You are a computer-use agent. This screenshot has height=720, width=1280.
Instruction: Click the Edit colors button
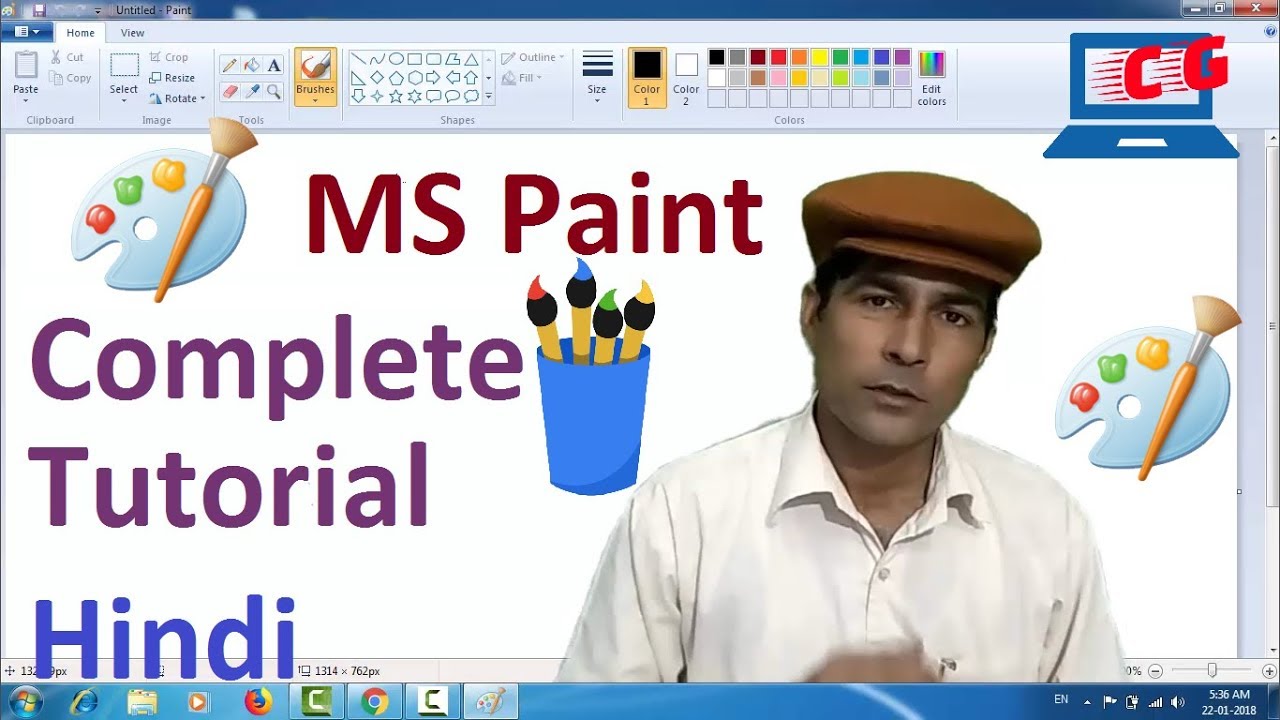coord(931,78)
